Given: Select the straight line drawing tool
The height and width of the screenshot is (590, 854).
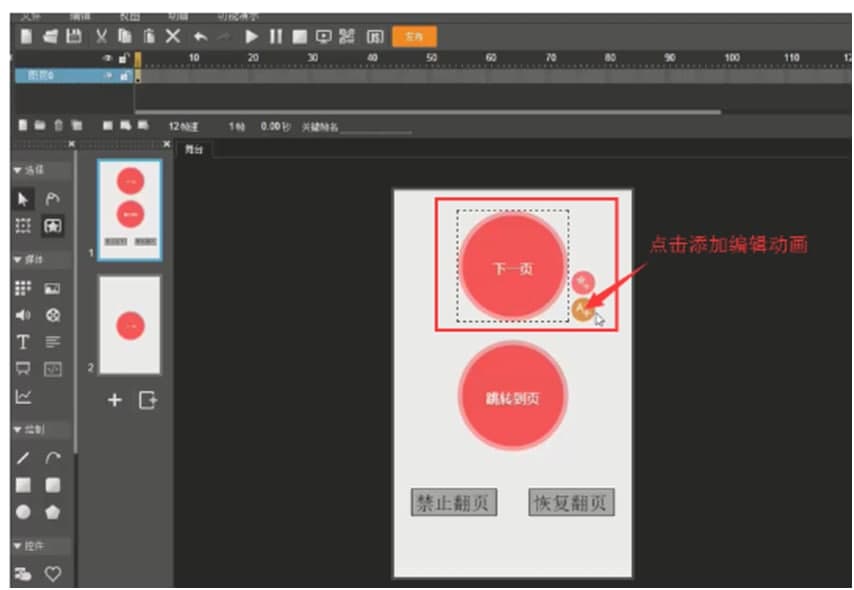Looking at the screenshot, I should 24,458.
